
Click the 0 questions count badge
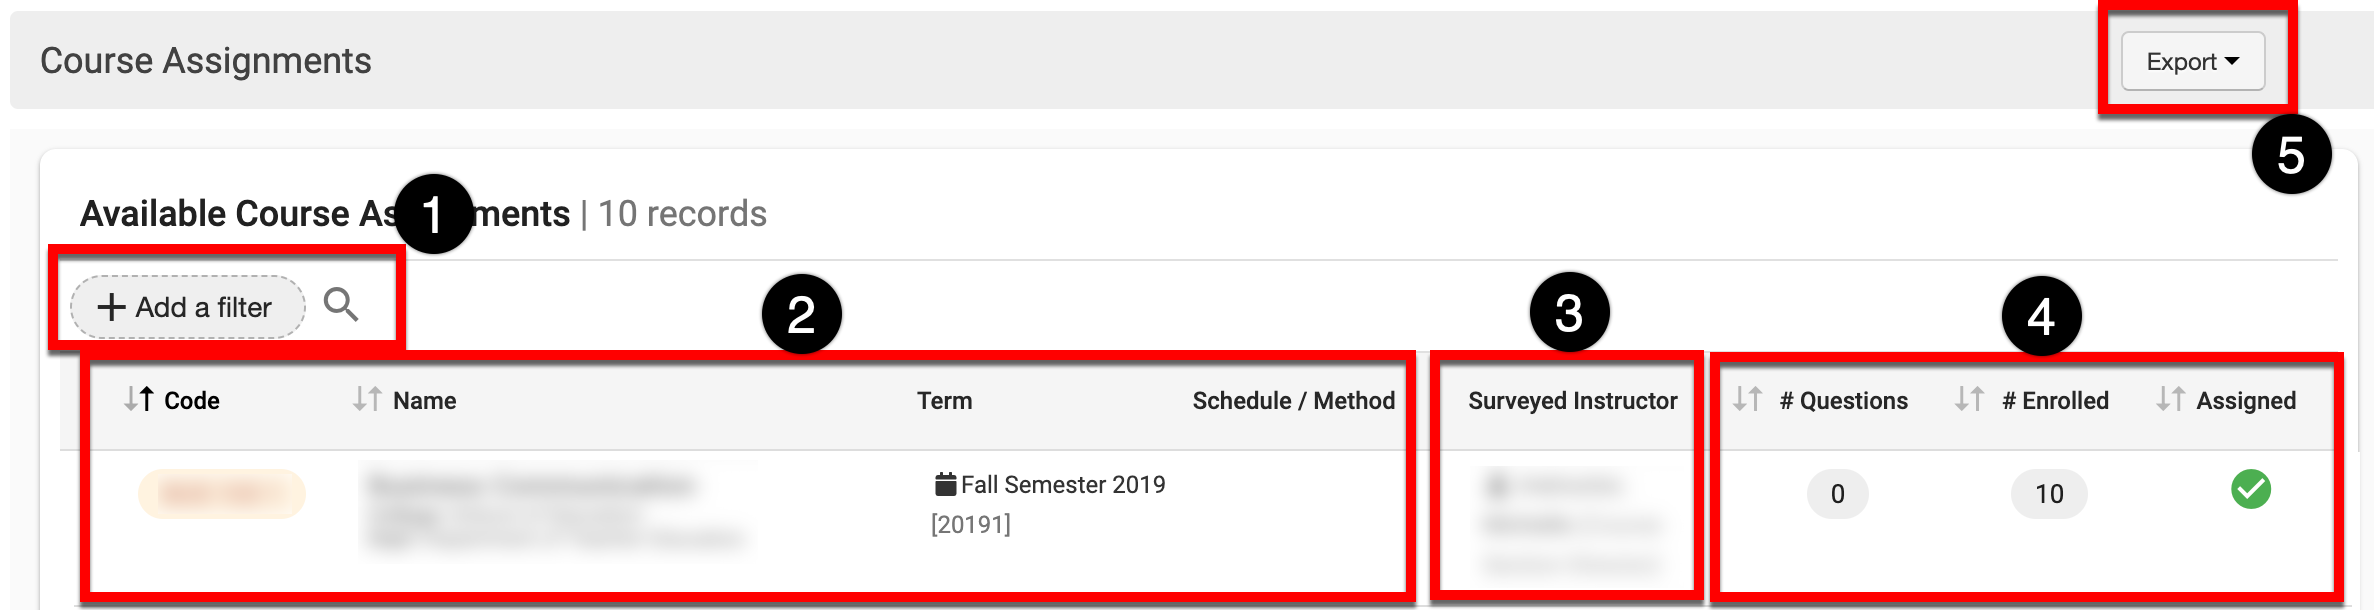(x=1837, y=494)
